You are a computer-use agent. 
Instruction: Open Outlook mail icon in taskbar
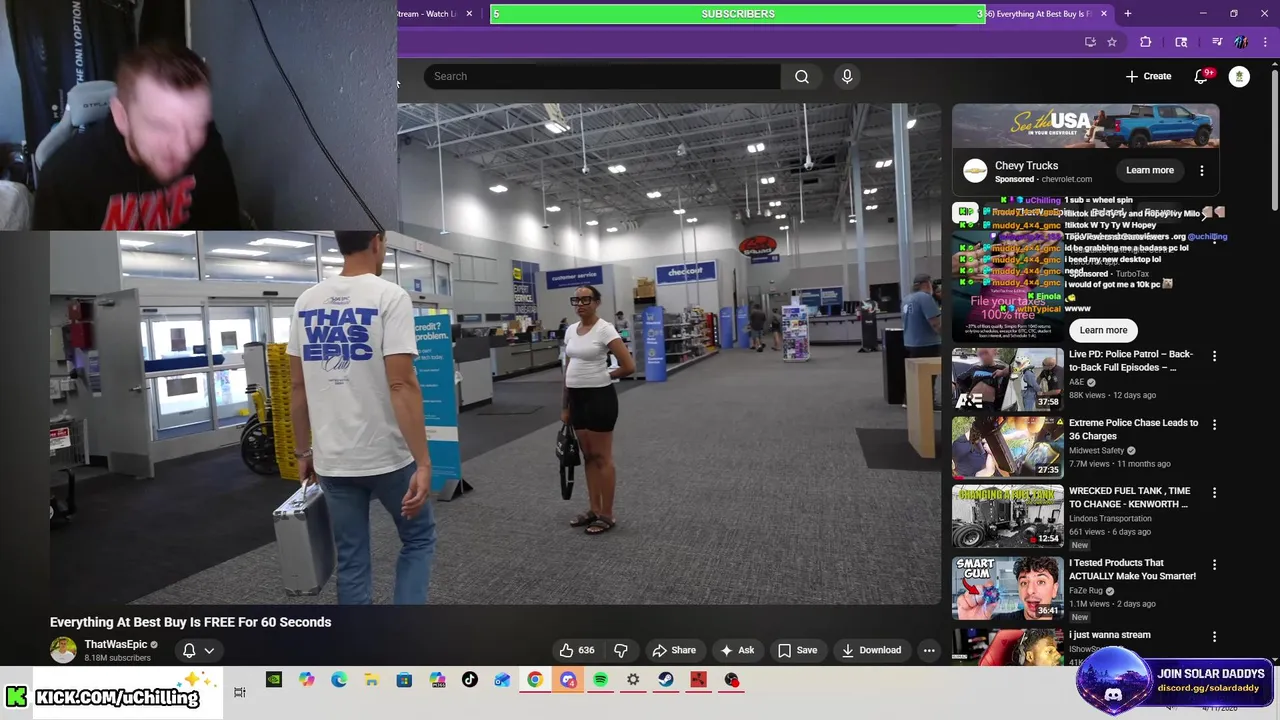[502, 680]
